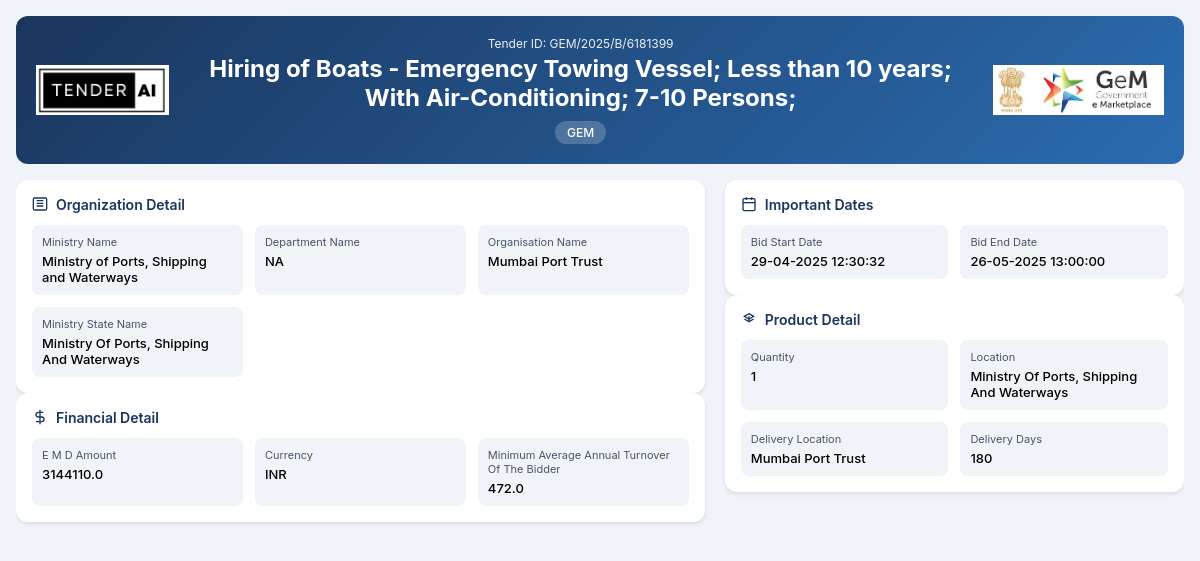Select the Bid Start Date card
1200x561 pixels.
coord(844,252)
